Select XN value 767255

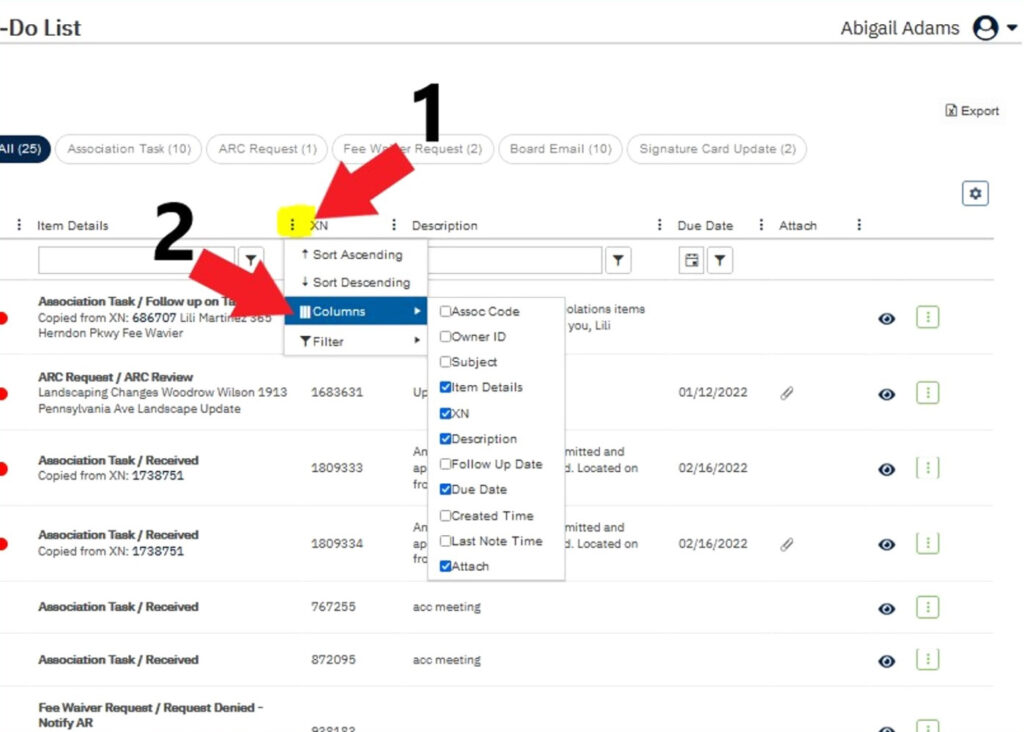click(333, 607)
